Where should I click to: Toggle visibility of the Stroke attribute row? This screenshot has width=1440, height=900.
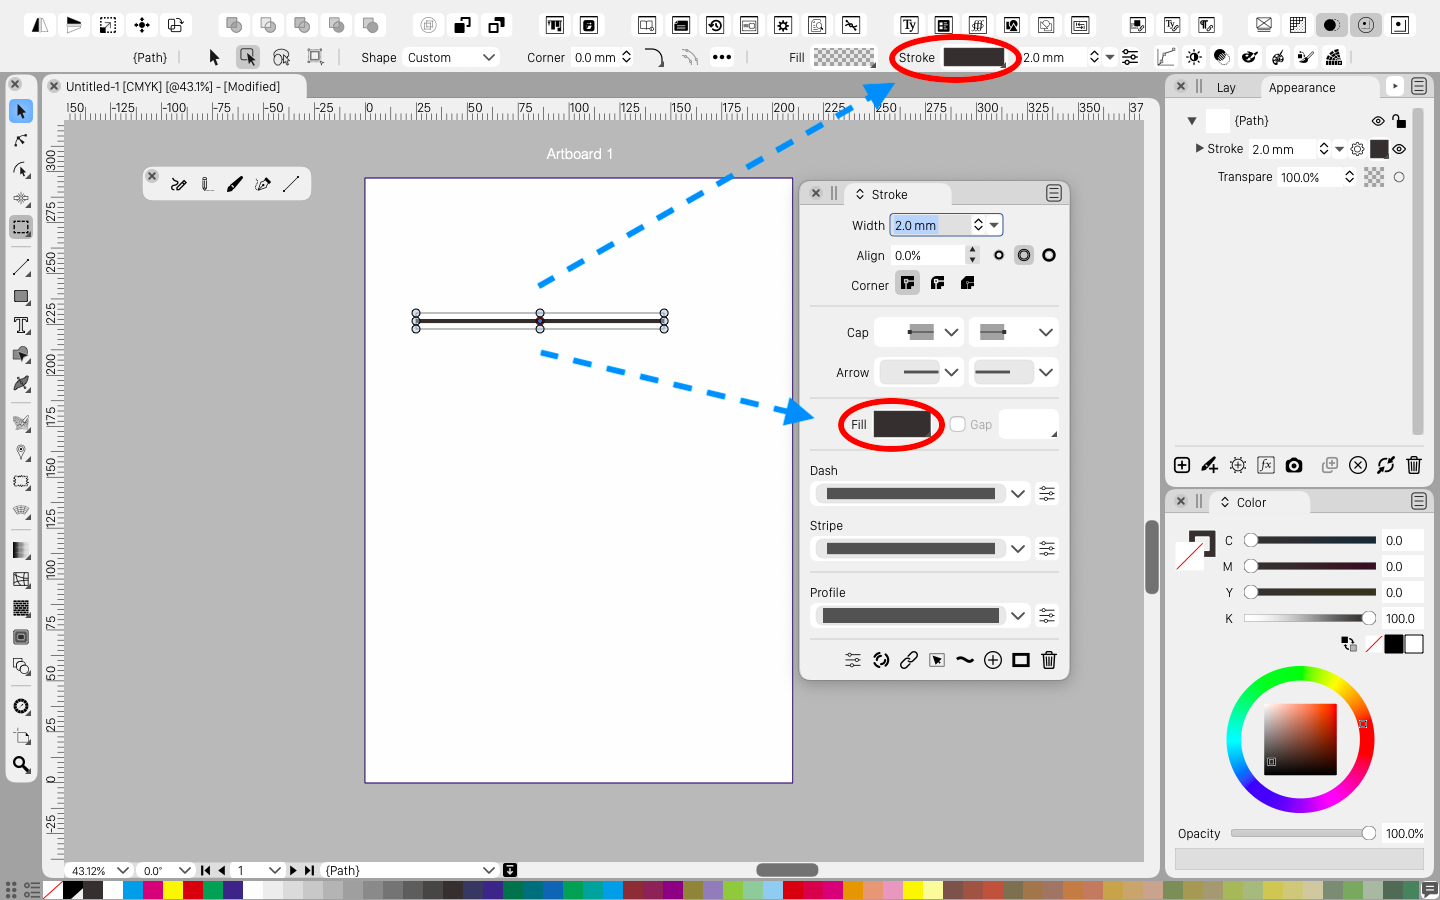pyautogui.click(x=1400, y=149)
